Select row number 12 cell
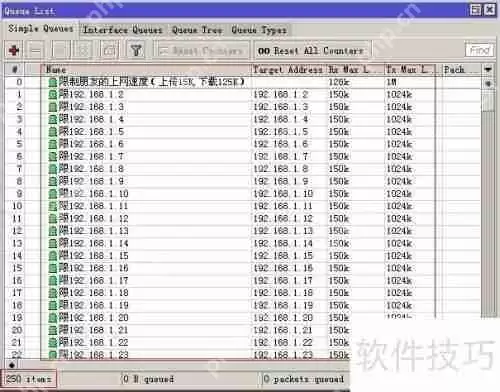 (17, 231)
